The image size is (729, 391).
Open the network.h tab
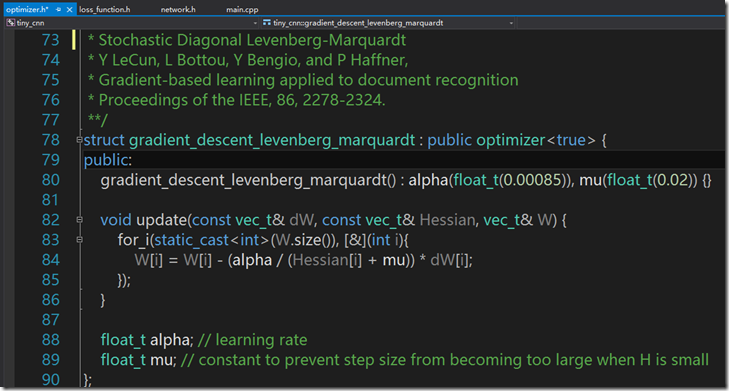[x=178, y=9]
